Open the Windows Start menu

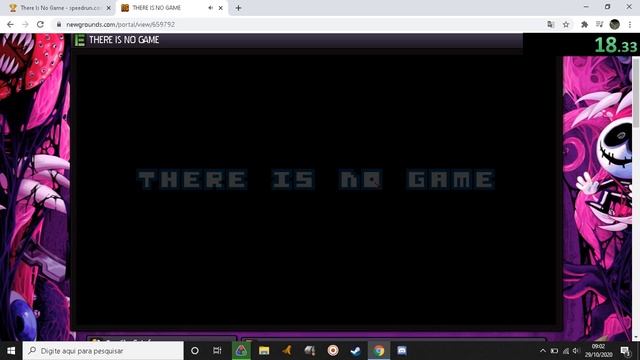(x=11, y=351)
